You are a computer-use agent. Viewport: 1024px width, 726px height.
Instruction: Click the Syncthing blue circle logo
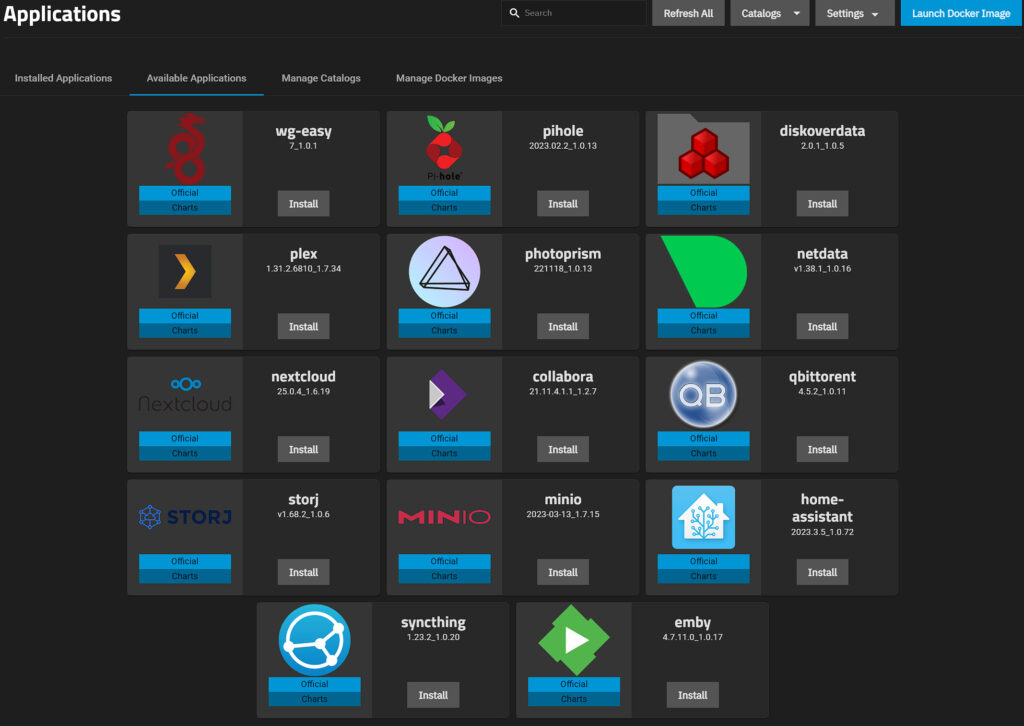click(x=314, y=640)
